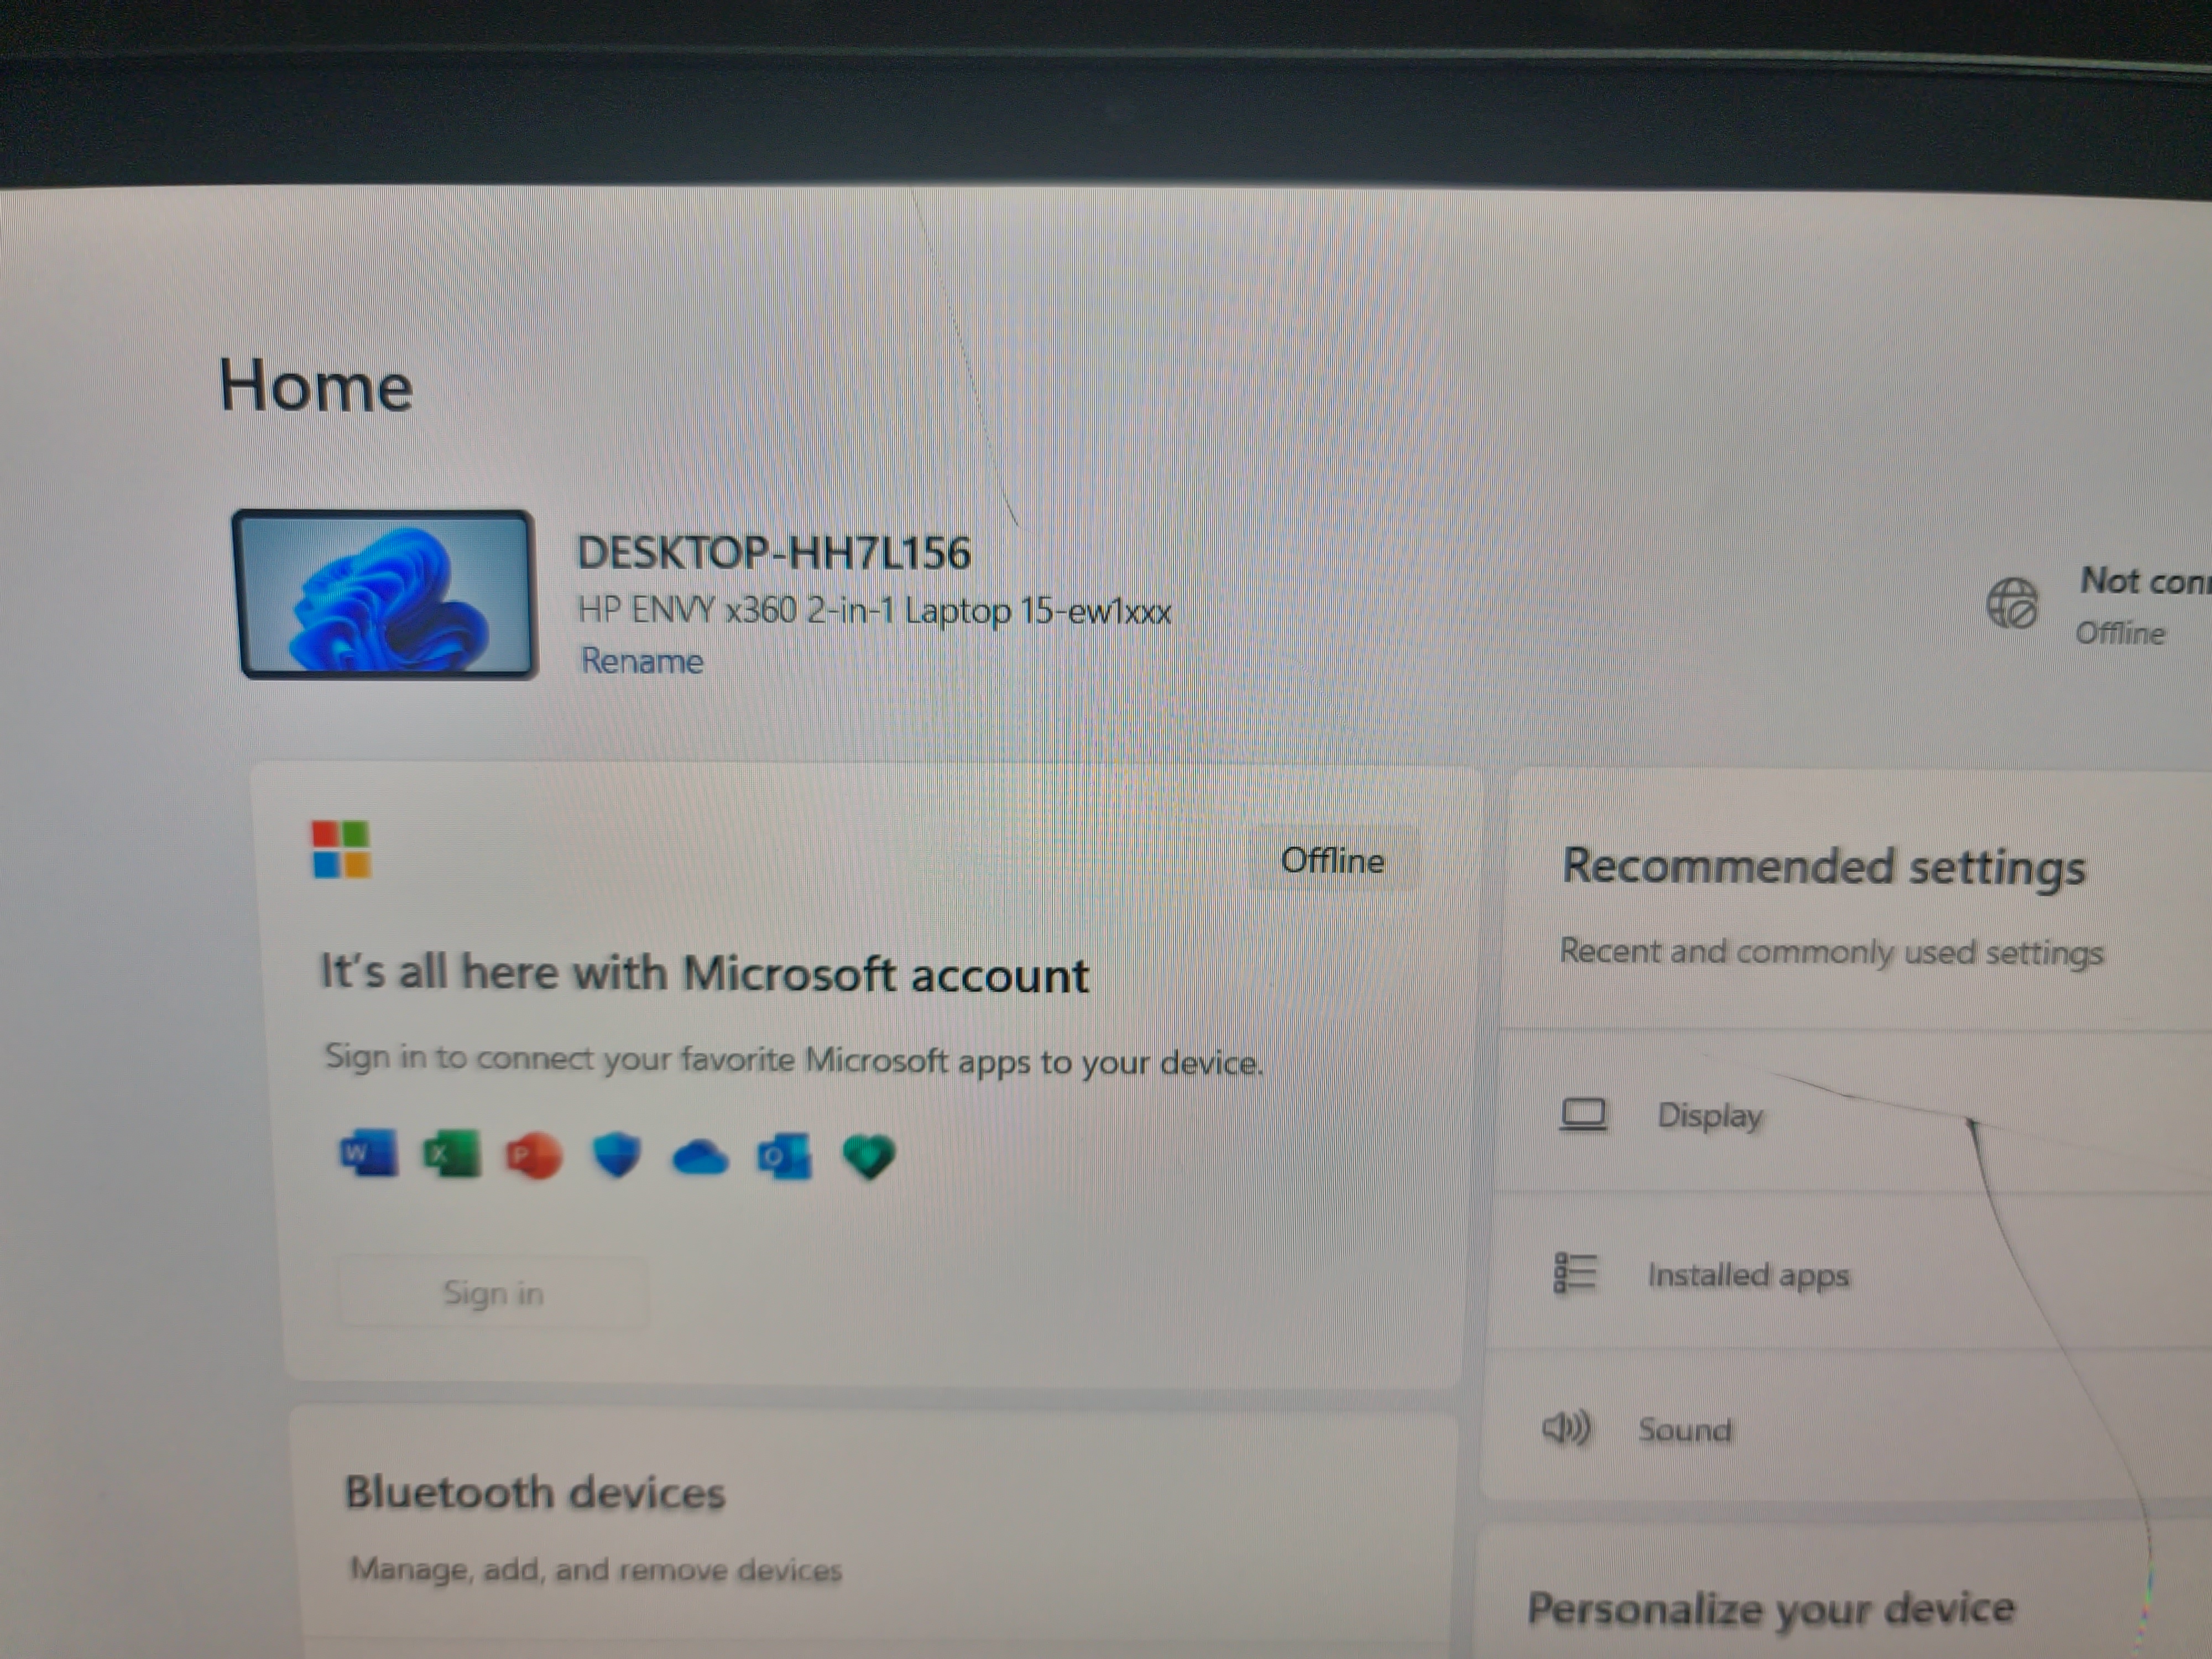Click the Microsoft four-color logo
The height and width of the screenshot is (1659, 2212).
pyautogui.click(x=341, y=849)
